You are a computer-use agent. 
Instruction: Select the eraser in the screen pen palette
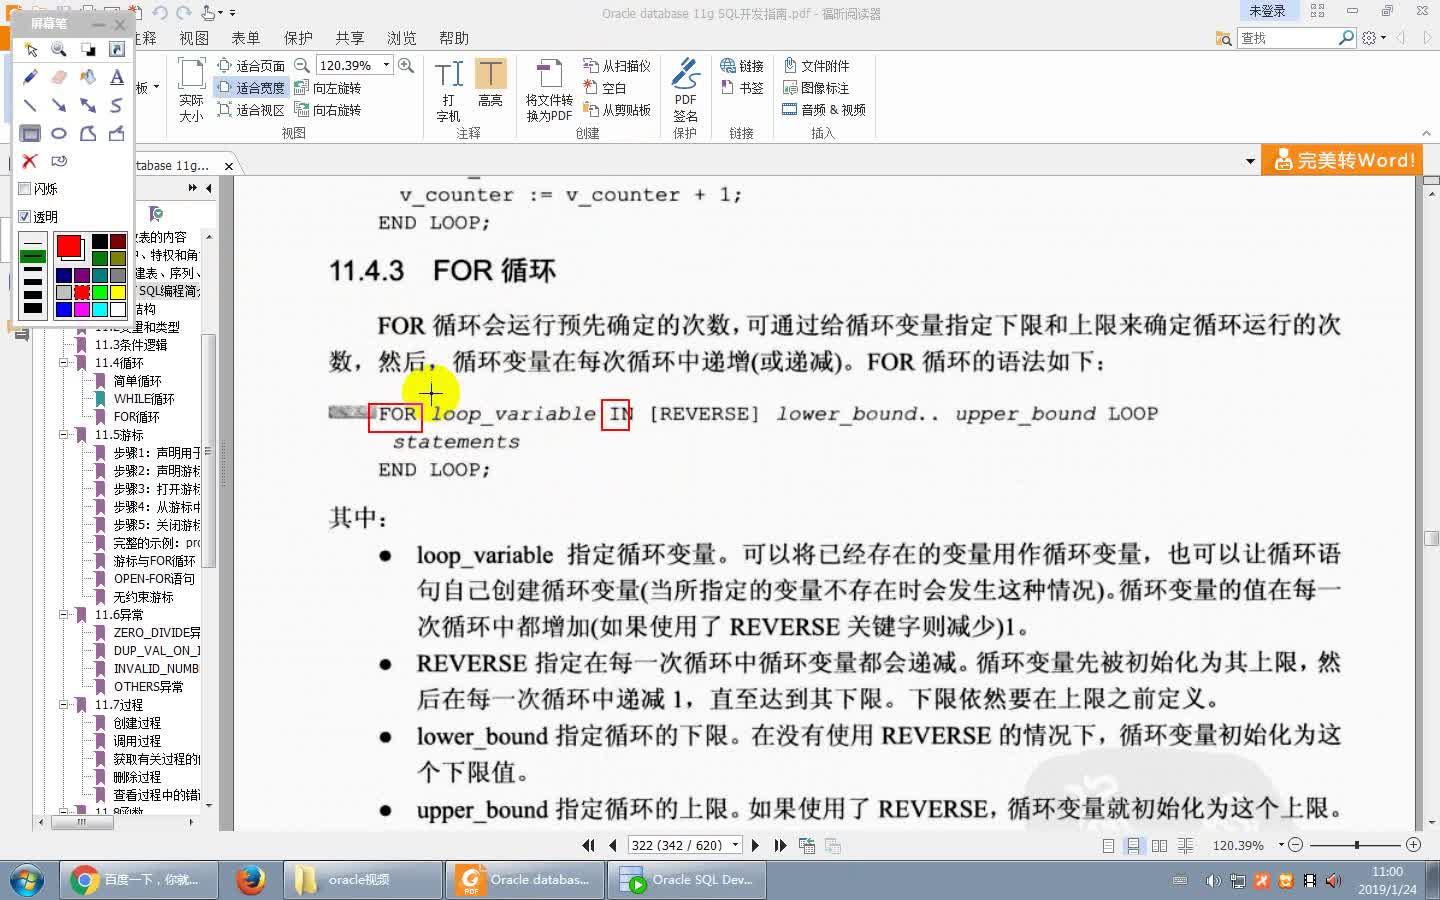pyautogui.click(x=59, y=77)
